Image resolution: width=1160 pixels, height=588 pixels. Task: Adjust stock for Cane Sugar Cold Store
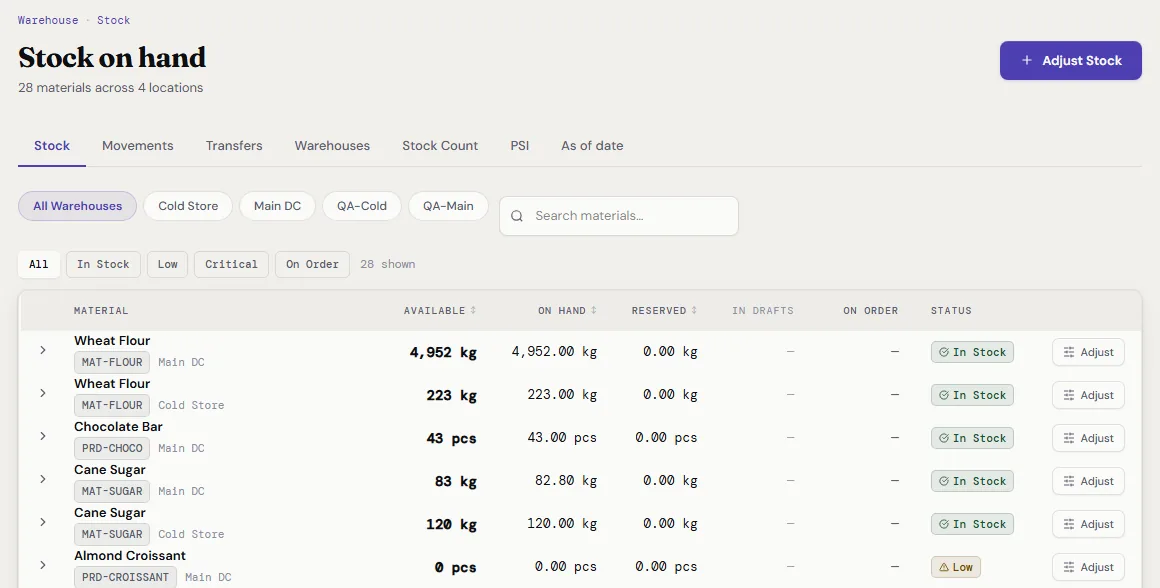[x=1088, y=524]
